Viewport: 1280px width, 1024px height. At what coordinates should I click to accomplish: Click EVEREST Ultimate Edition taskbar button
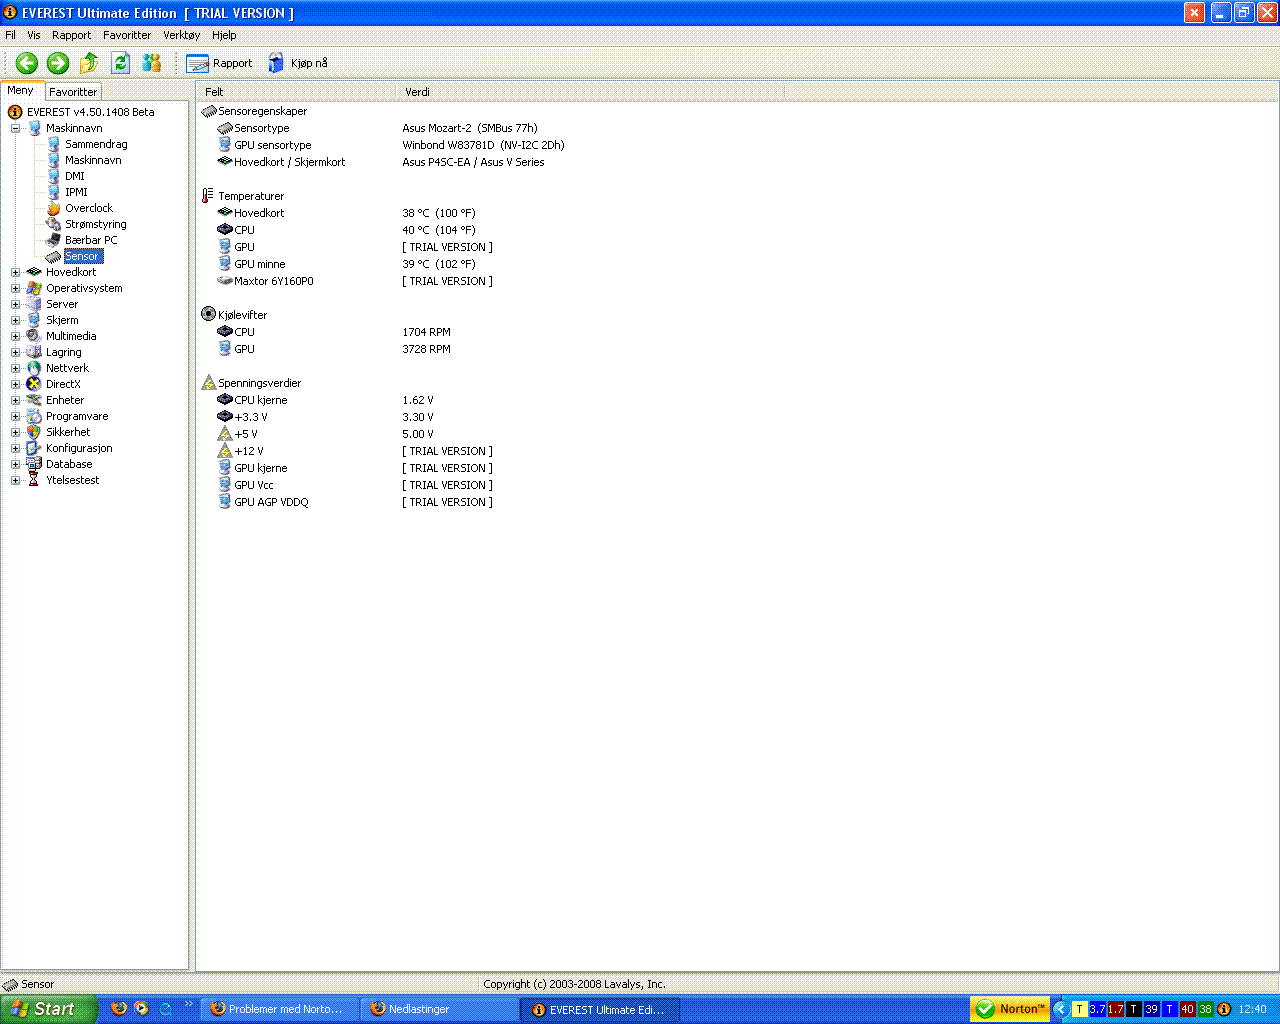(600, 1009)
